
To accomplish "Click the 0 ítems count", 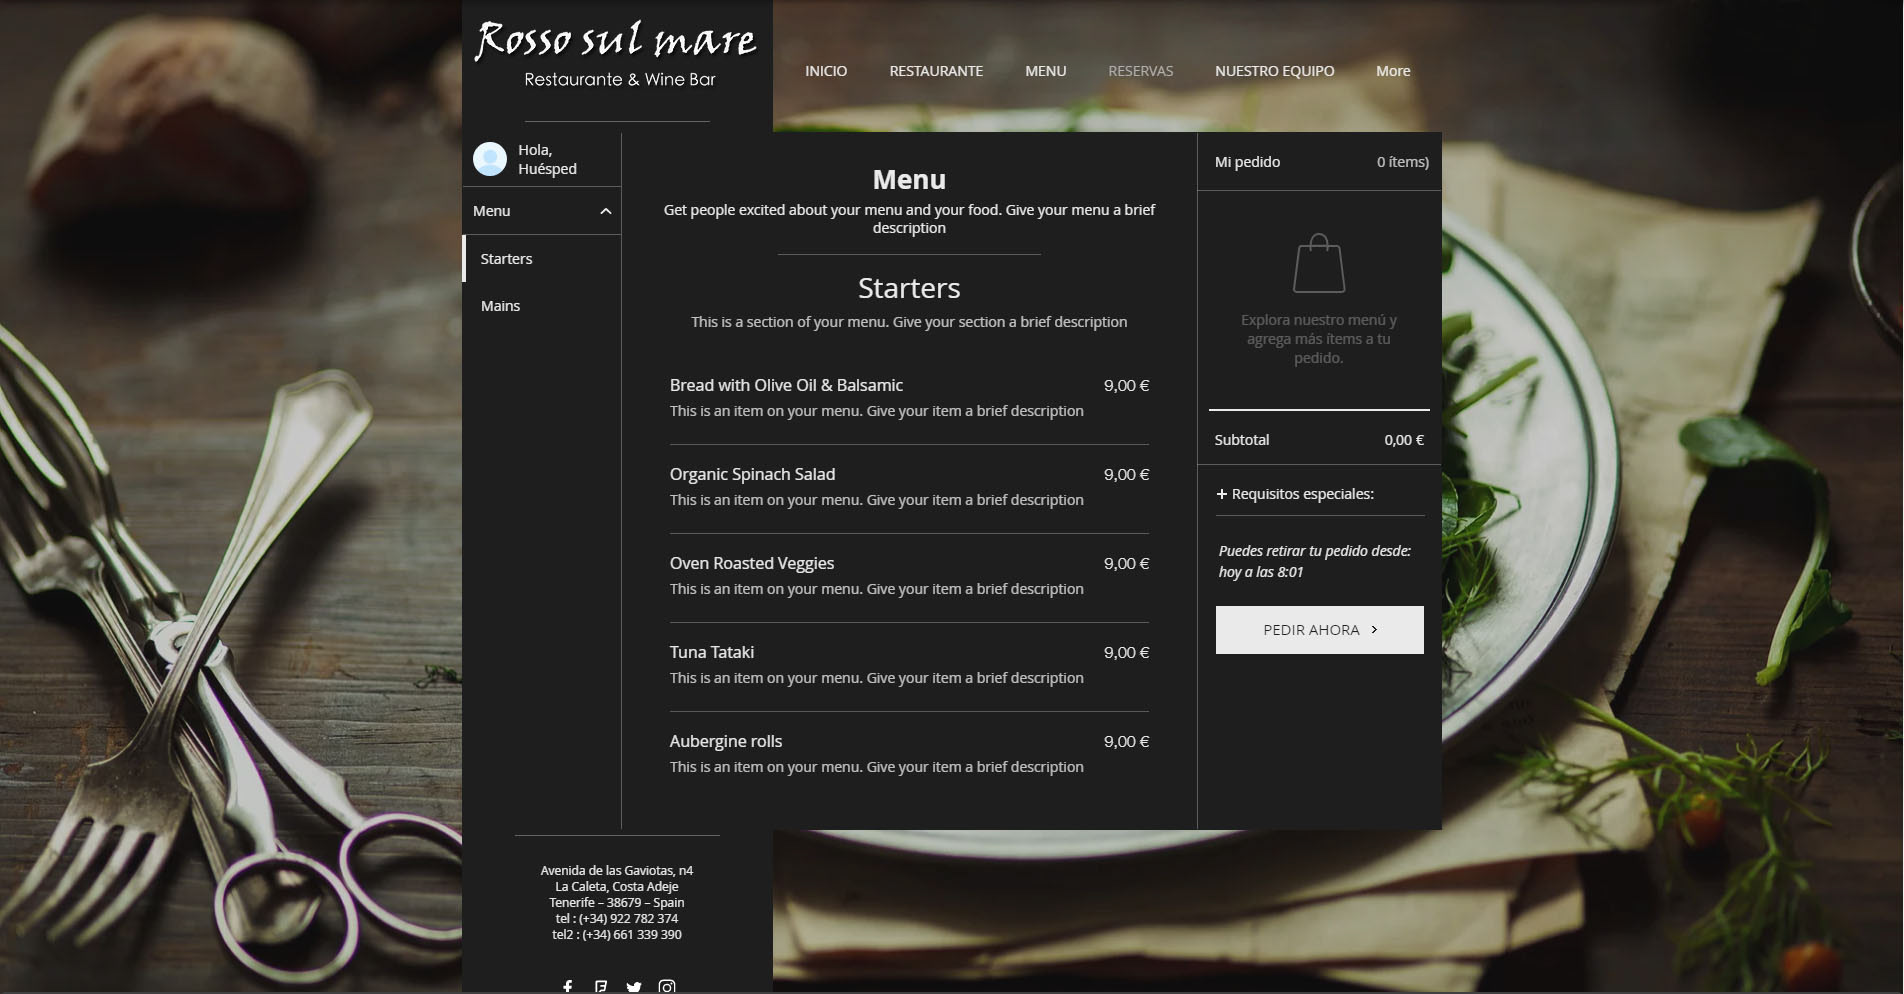I will pyautogui.click(x=1403, y=162).
